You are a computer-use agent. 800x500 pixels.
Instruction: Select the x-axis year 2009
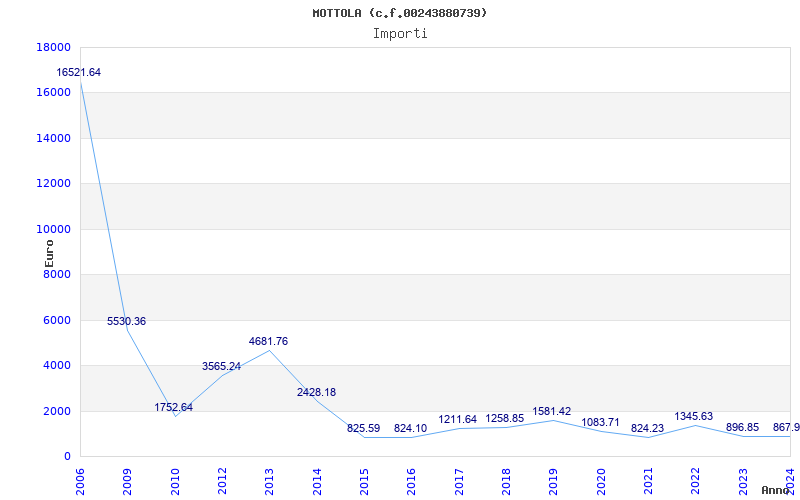pyautogui.click(x=128, y=482)
